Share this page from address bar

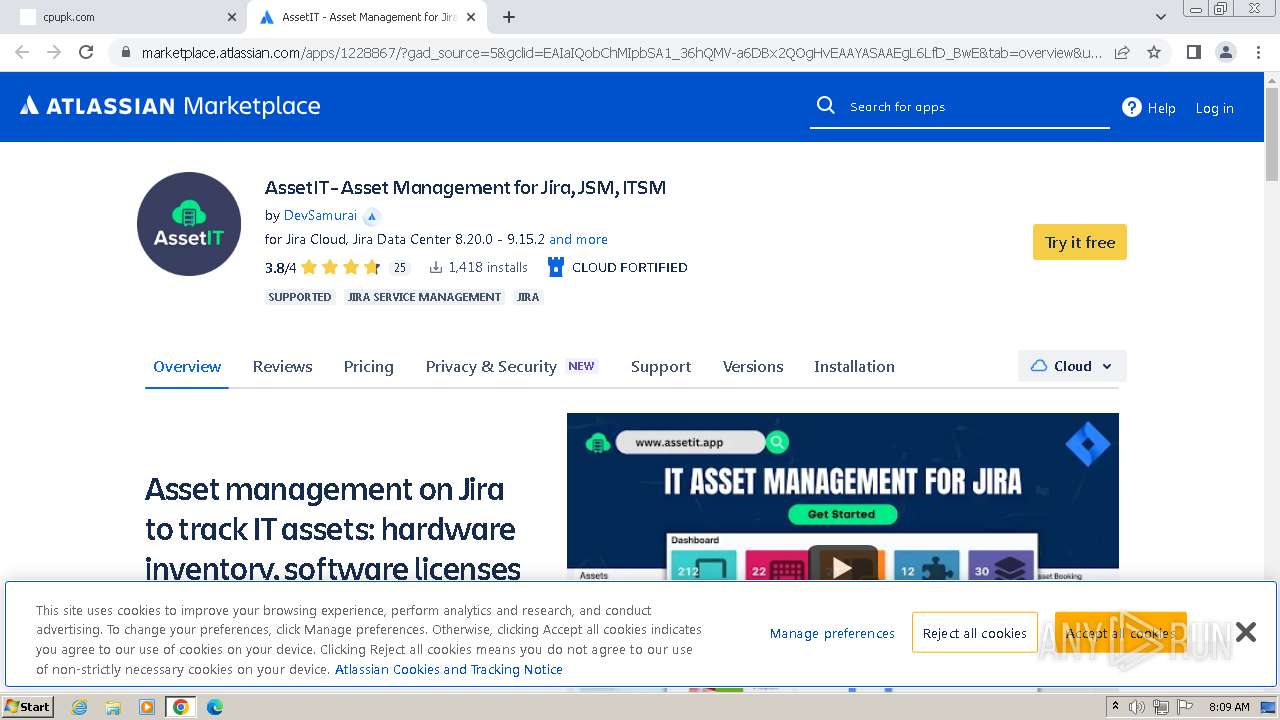click(1122, 52)
